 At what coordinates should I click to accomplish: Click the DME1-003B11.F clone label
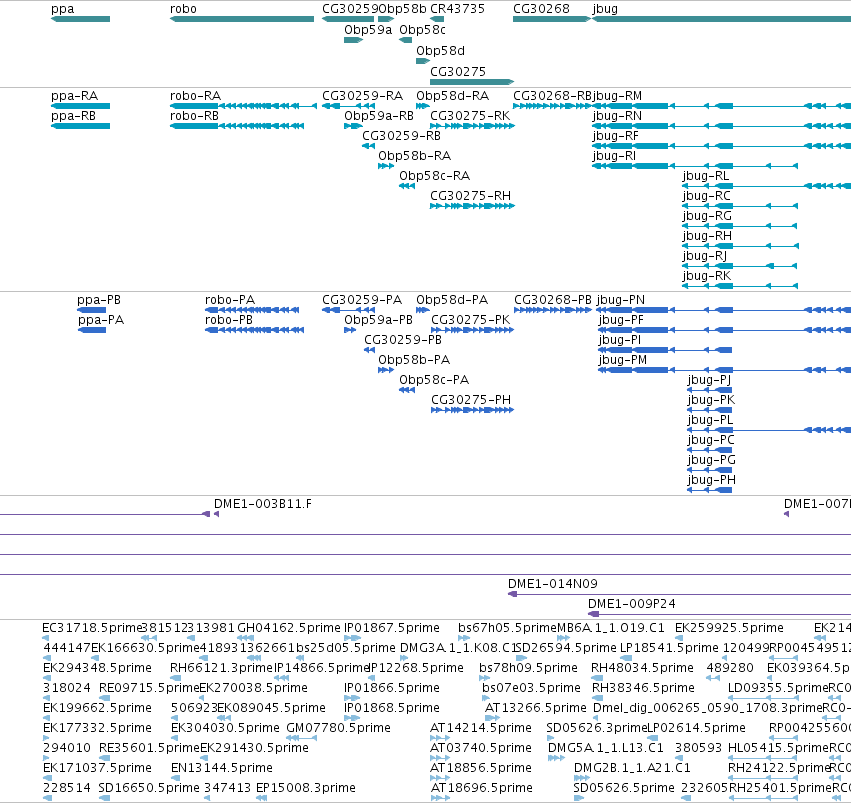(263, 504)
